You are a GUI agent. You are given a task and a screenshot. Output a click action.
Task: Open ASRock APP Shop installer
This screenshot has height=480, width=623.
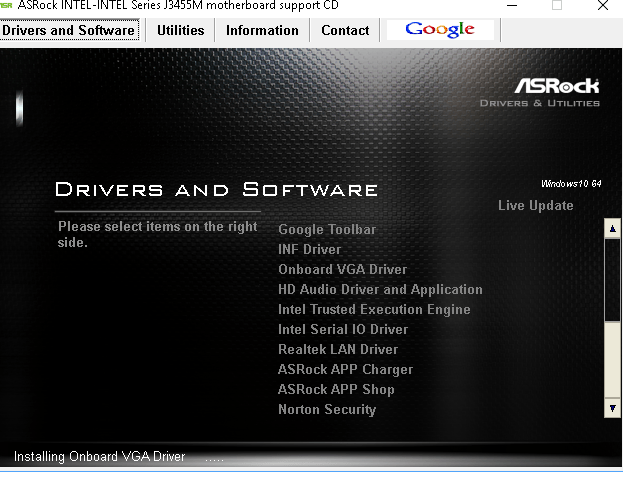point(336,390)
